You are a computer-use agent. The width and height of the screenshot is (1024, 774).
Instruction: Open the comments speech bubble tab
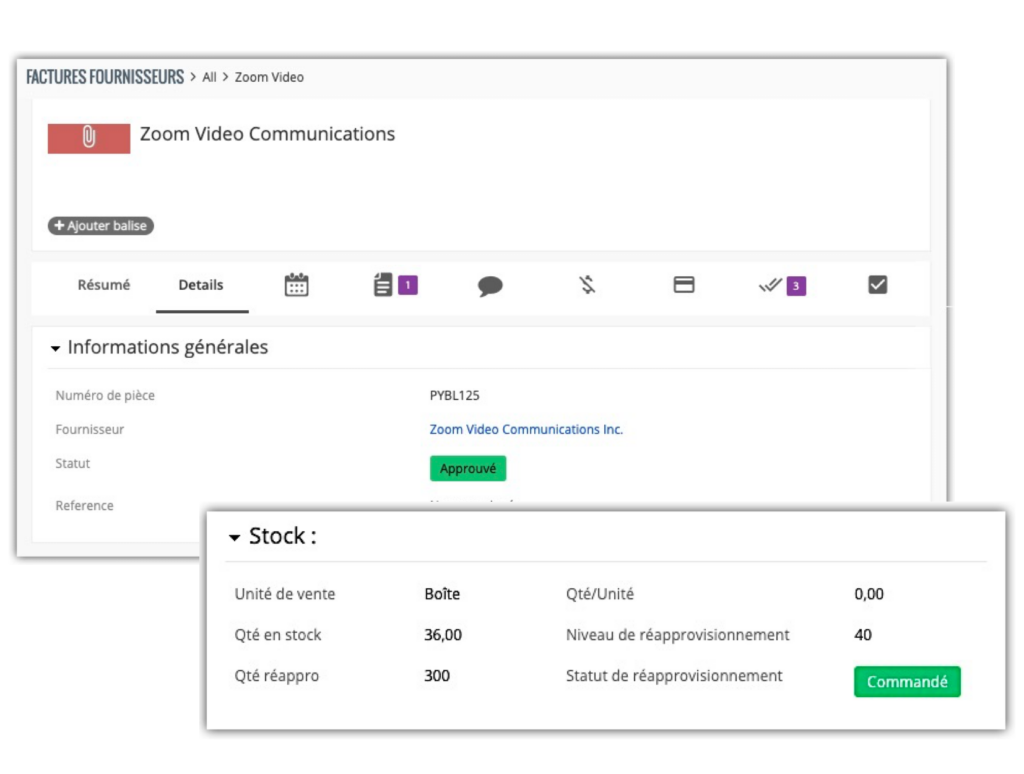(x=490, y=286)
